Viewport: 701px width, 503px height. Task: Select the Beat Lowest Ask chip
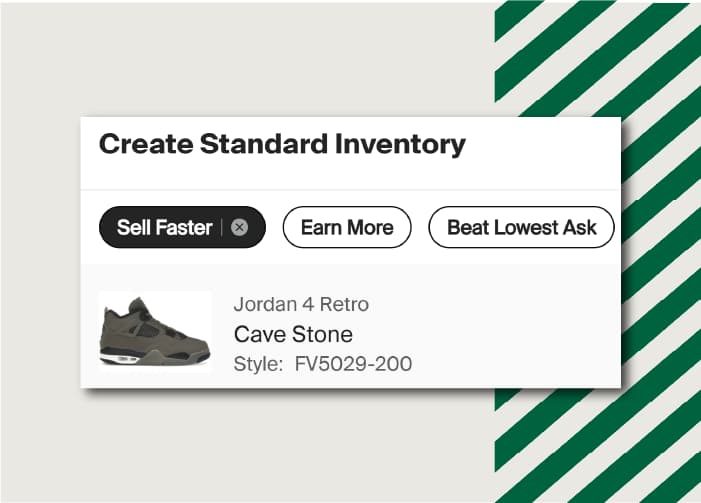click(521, 227)
